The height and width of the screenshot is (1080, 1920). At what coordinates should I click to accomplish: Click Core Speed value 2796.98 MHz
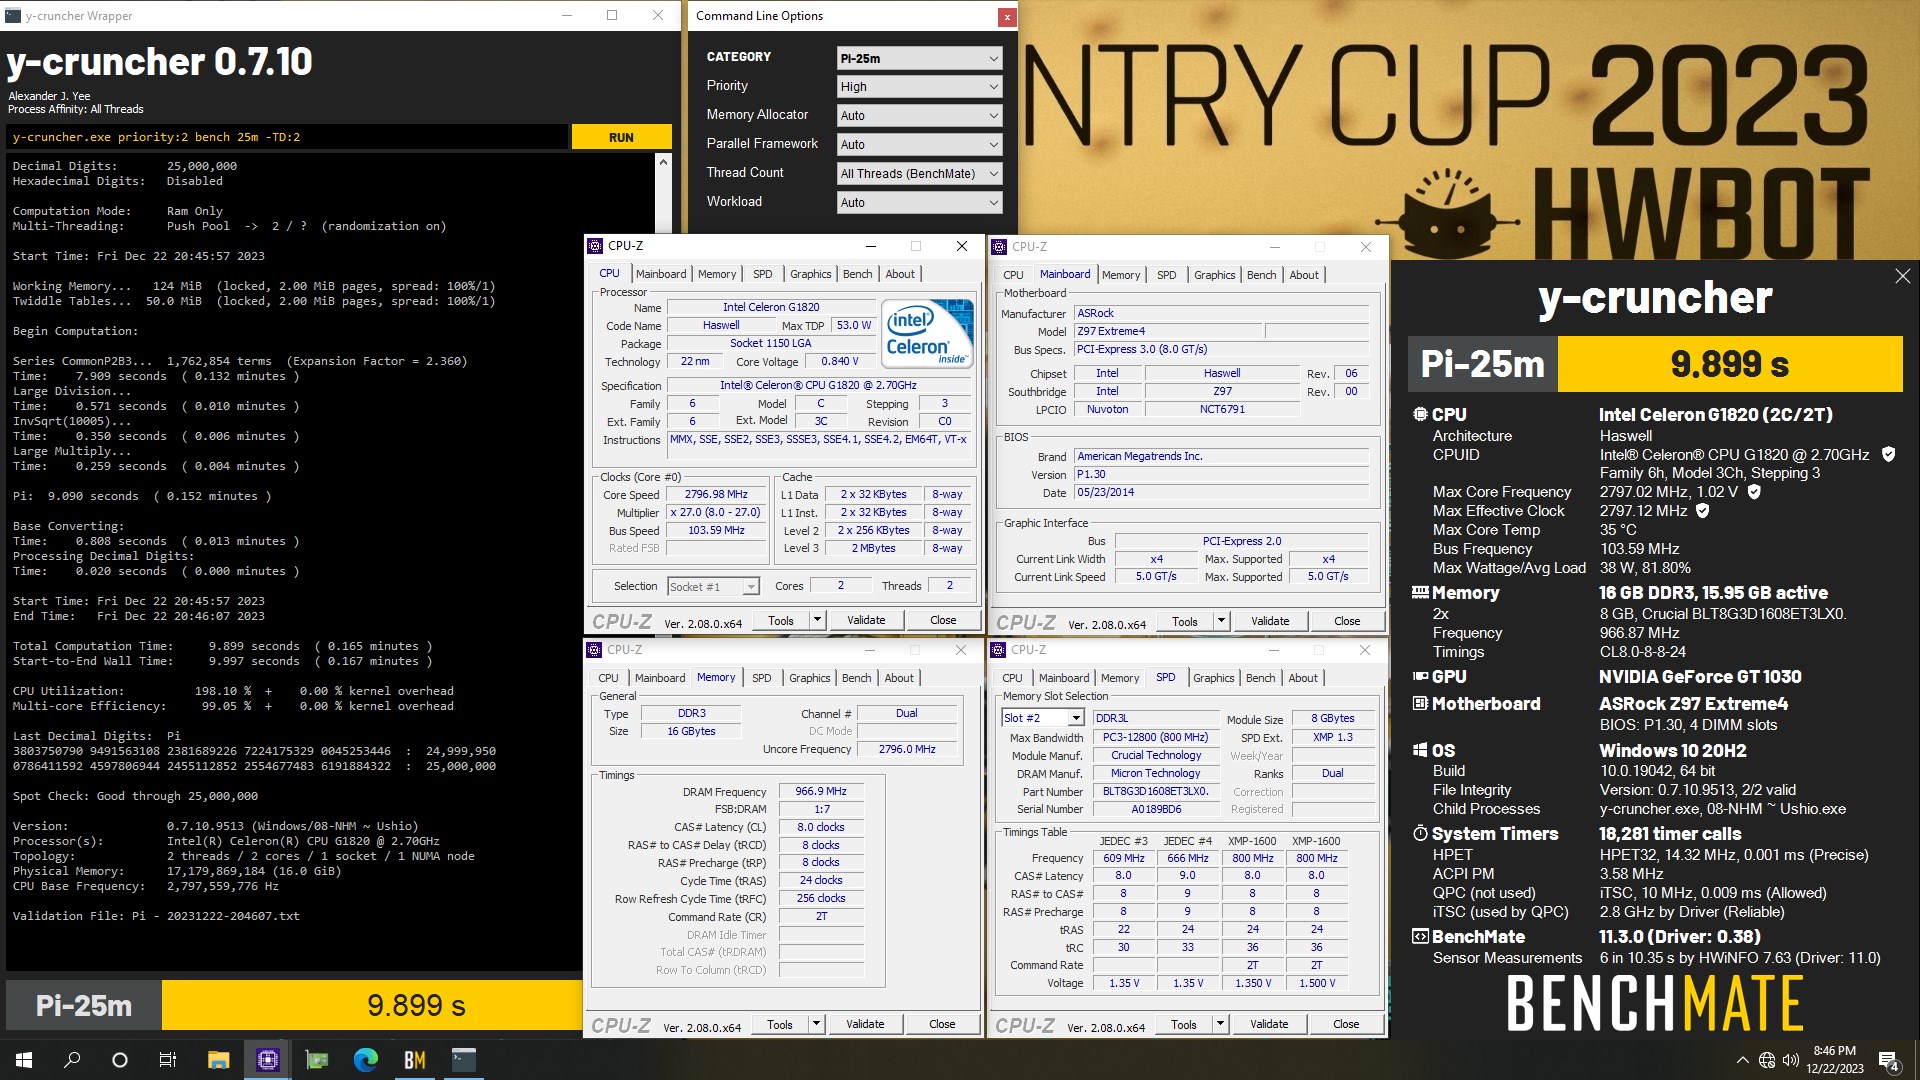pos(716,494)
